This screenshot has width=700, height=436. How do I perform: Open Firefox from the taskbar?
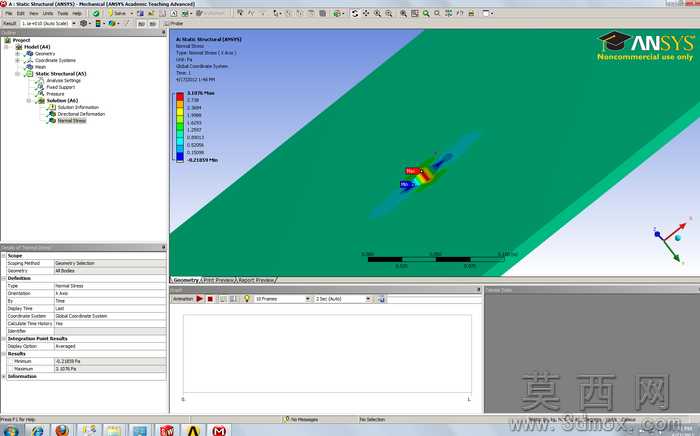(62, 431)
